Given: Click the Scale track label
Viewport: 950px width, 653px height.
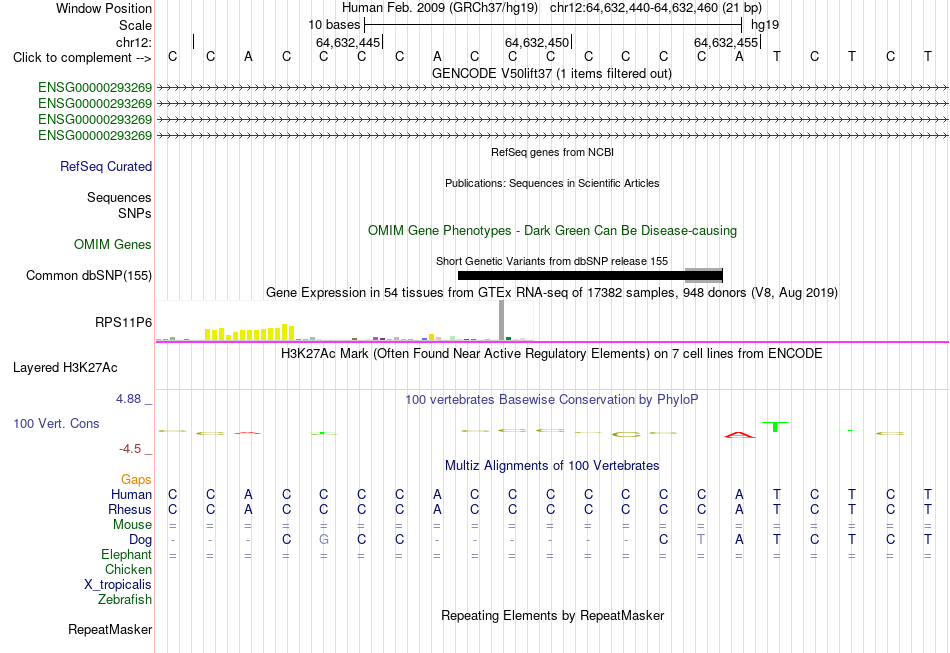Looking at the screenshot, I should [136, 25].
